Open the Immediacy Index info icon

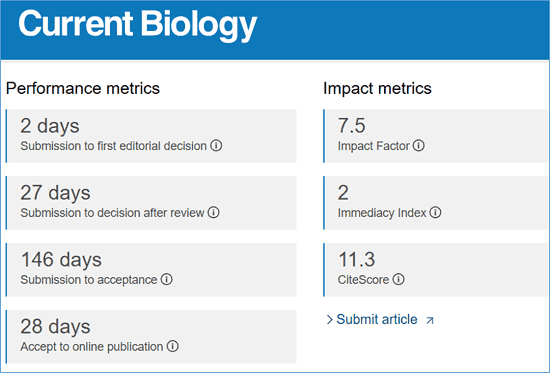coord(435,212)
